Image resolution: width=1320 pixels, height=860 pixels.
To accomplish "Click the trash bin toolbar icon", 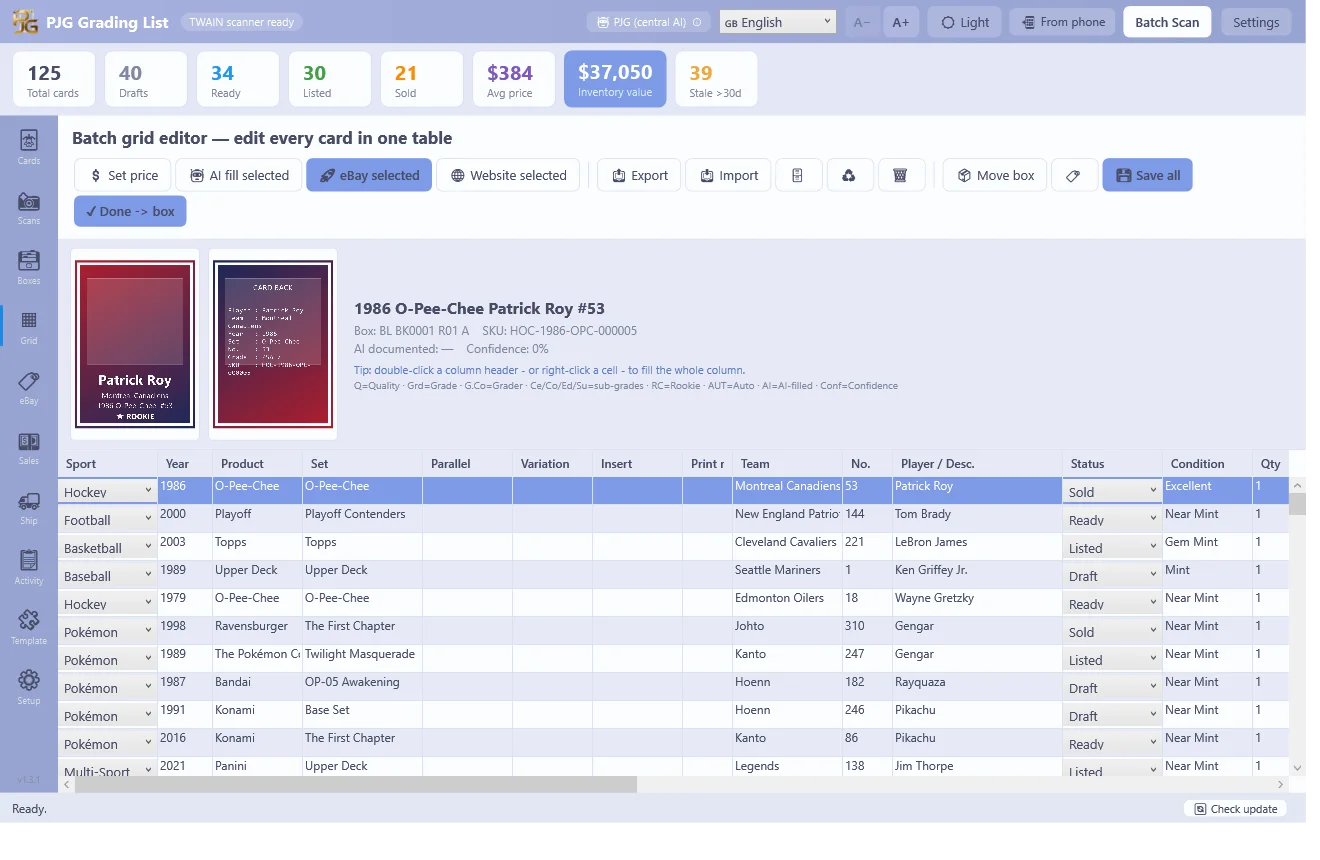I will tap(900, 175).
